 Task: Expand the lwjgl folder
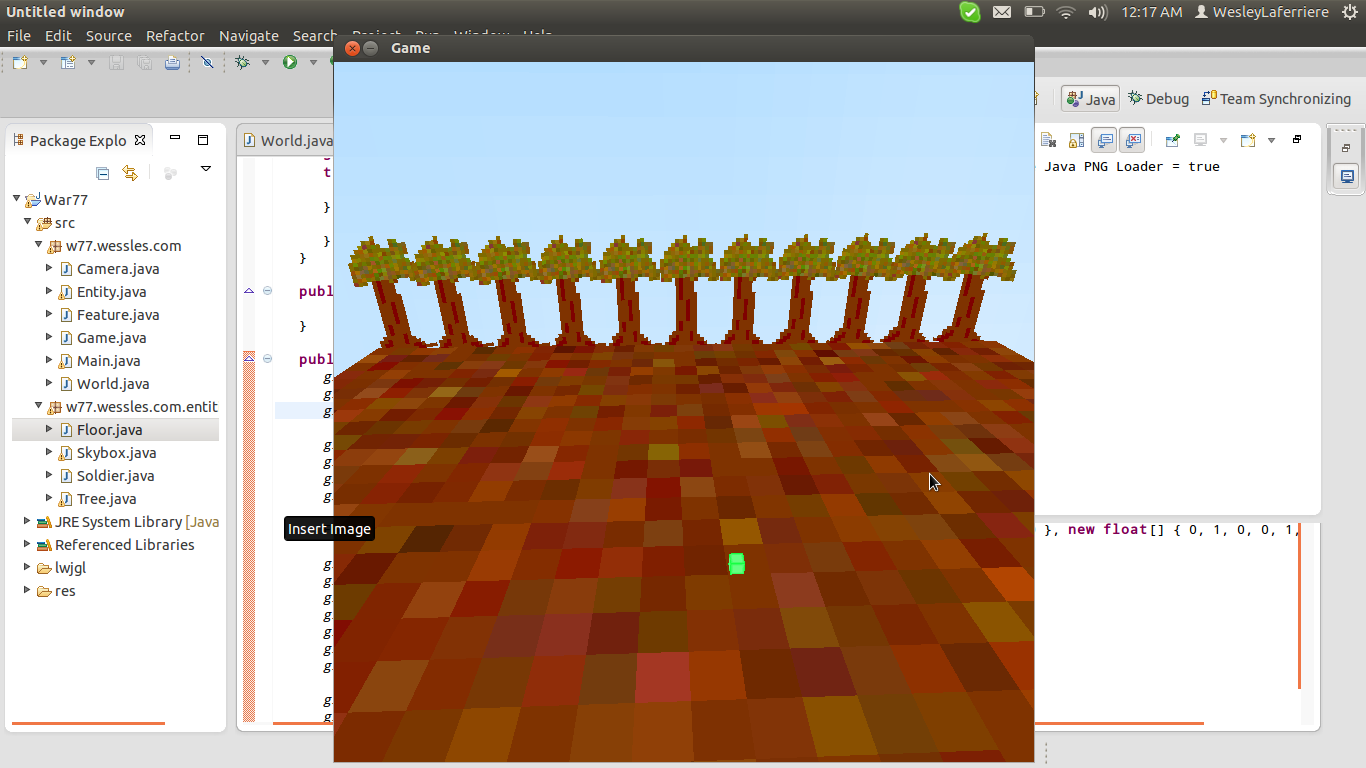27,567
